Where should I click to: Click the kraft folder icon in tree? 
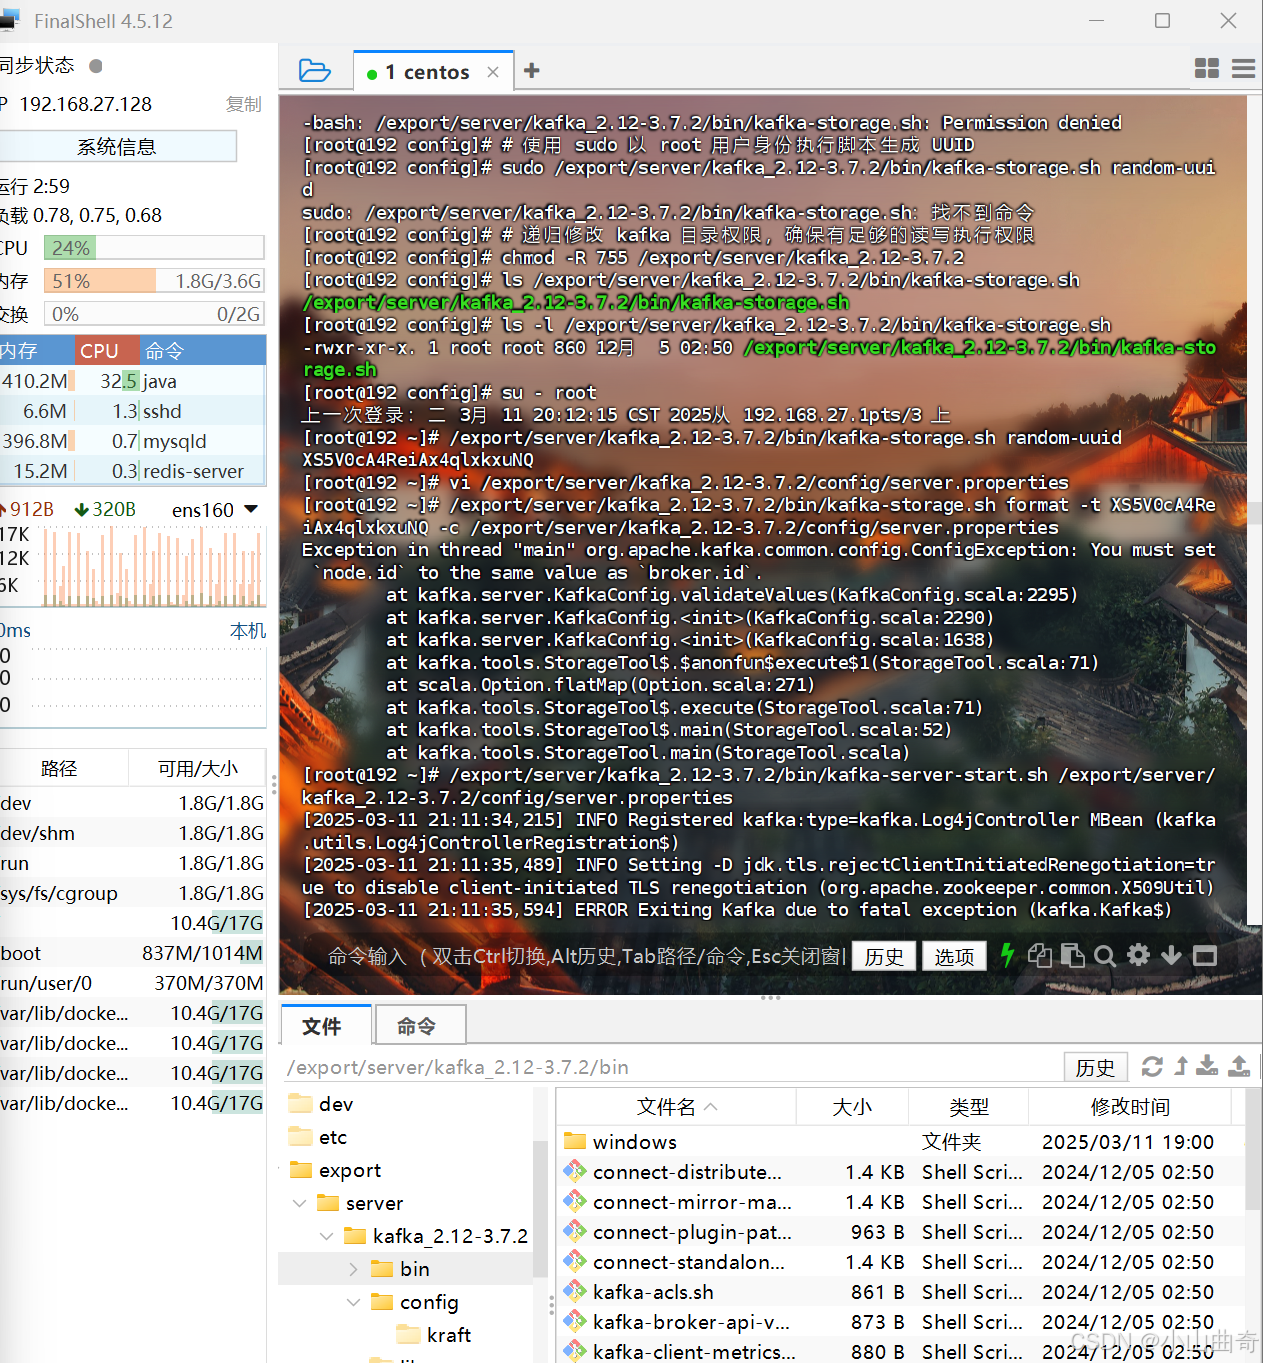[x=409, y=1335]
